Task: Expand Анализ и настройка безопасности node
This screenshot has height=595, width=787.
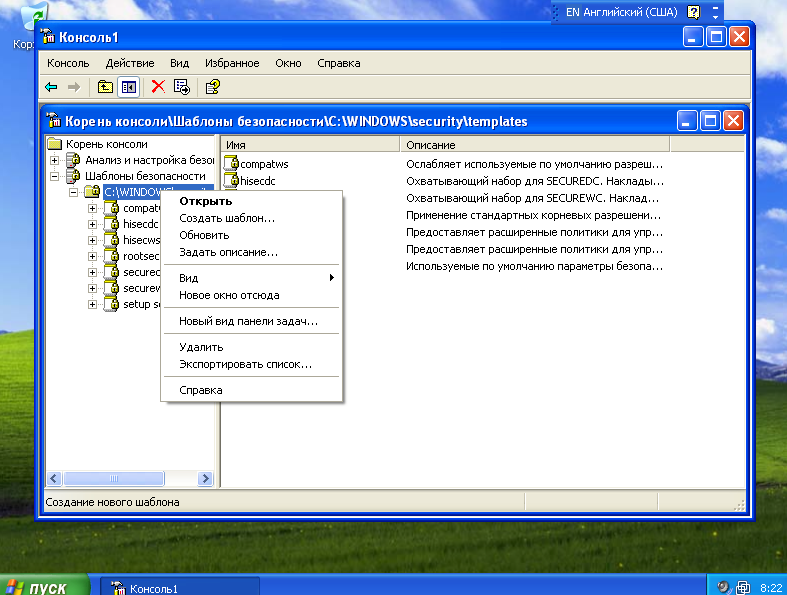Action: (x=54, y=160)
